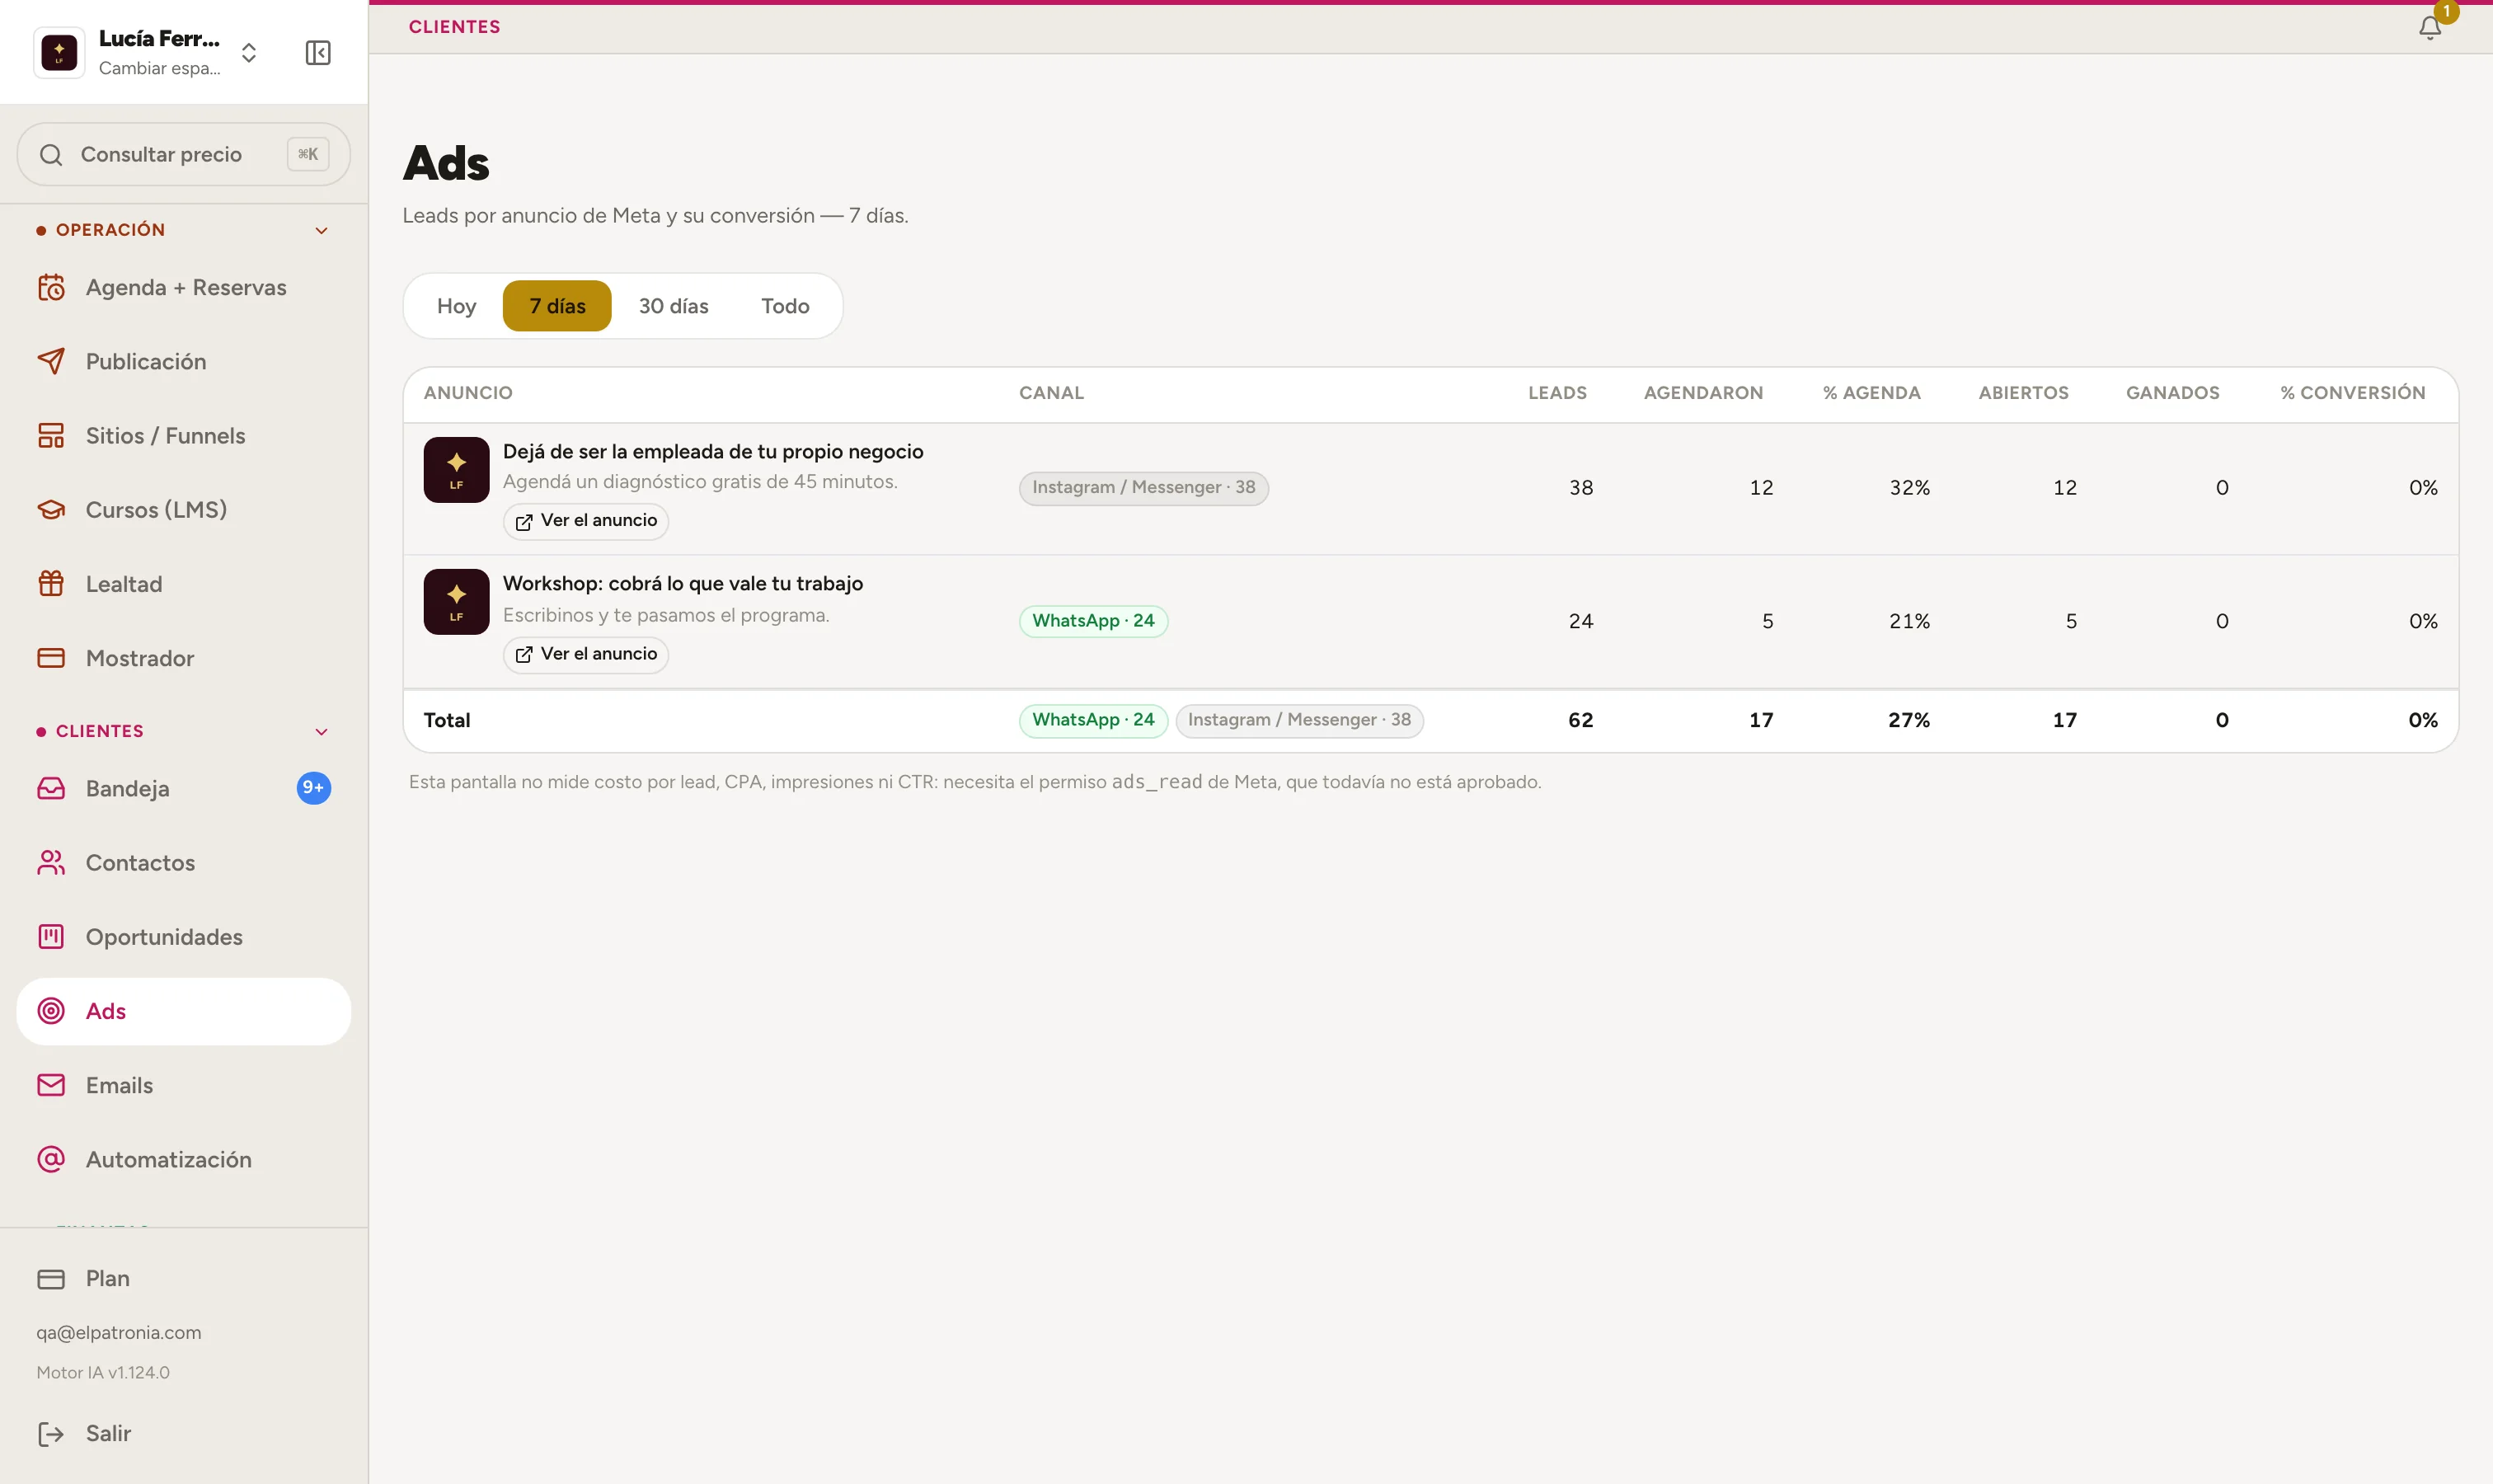Screen dimensions: 2493x1484
Task: Open Oportunidades board
Action: click(184, 937)
